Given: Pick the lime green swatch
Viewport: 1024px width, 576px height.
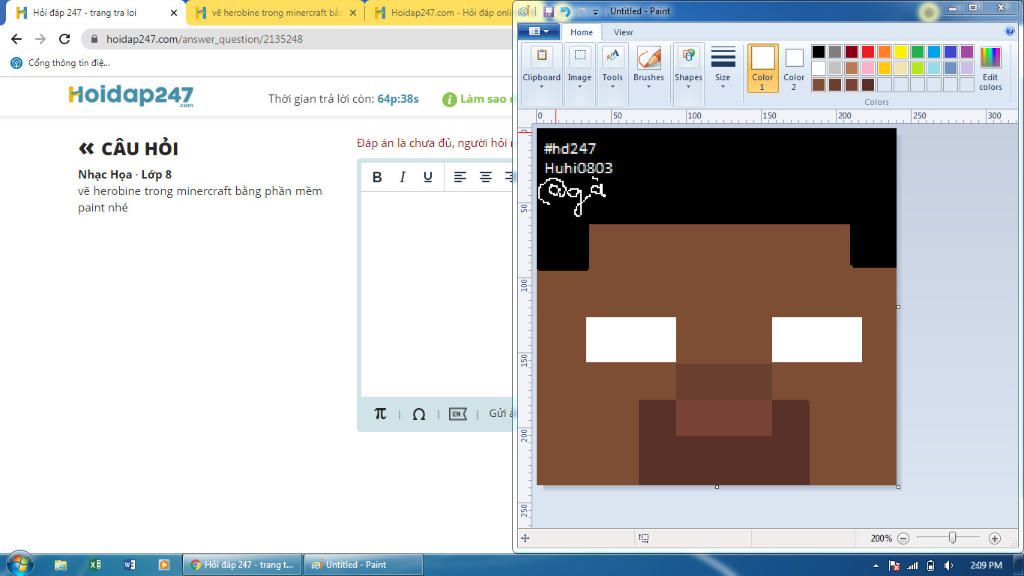Looking at the screenshot, I should [x=918, y=68].
